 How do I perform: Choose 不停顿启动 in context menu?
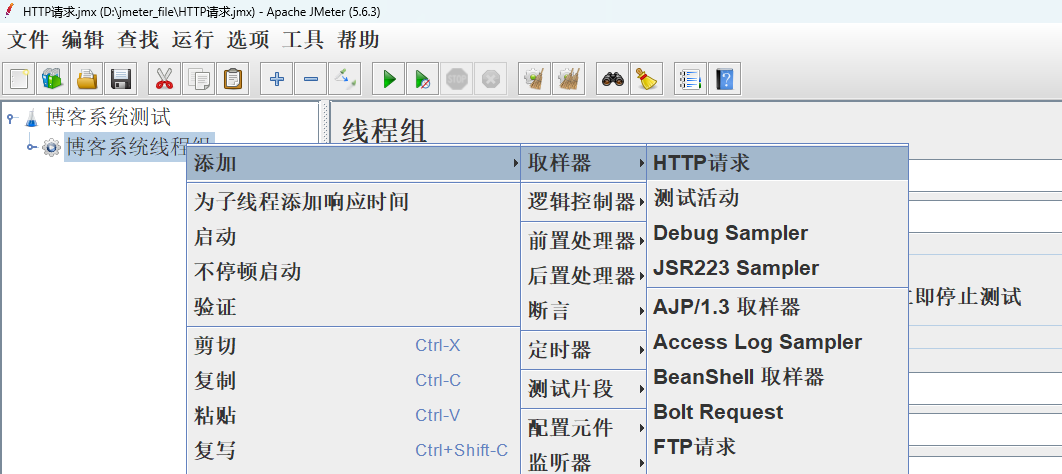click(x=353, y=273)
